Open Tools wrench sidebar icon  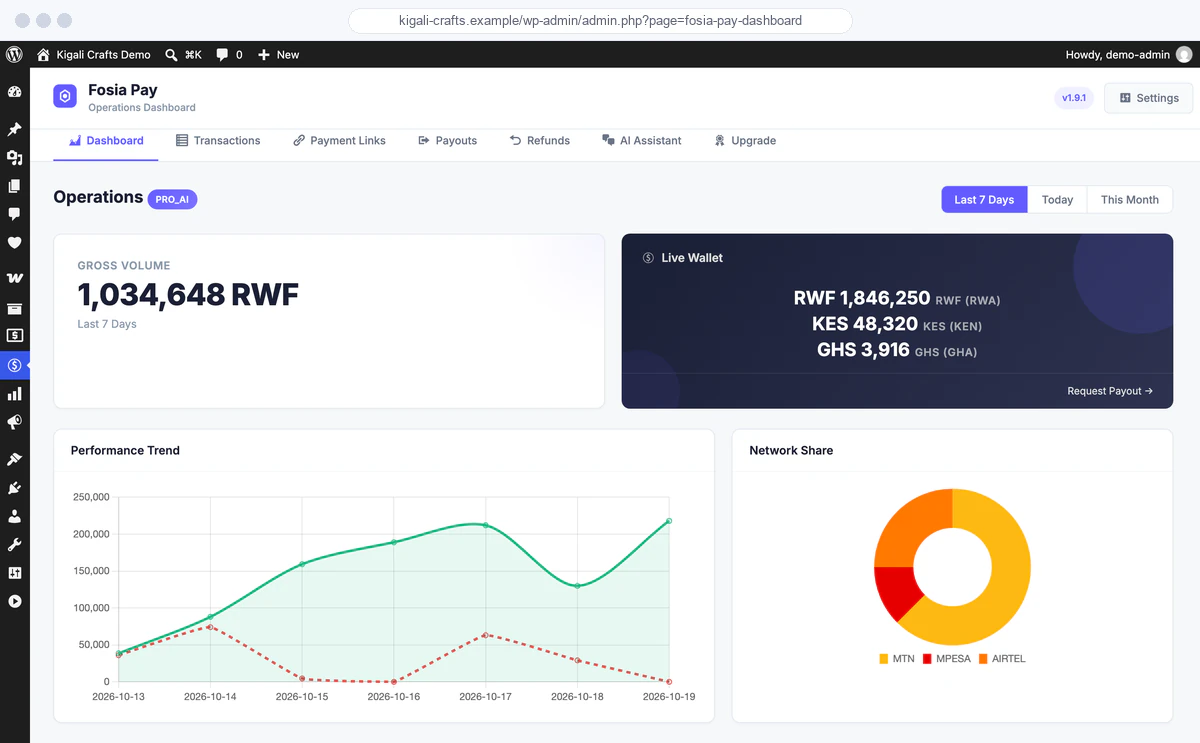14,545
